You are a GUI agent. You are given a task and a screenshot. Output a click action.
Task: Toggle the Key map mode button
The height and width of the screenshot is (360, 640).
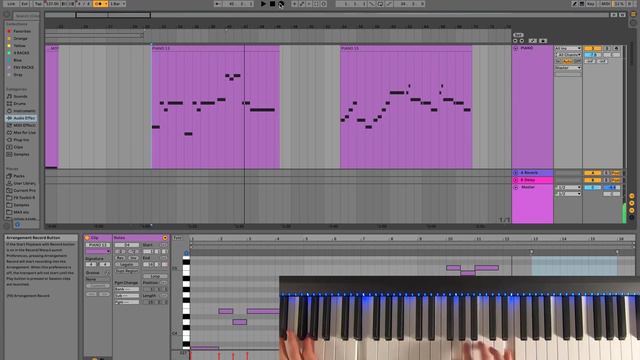(591, 4)
